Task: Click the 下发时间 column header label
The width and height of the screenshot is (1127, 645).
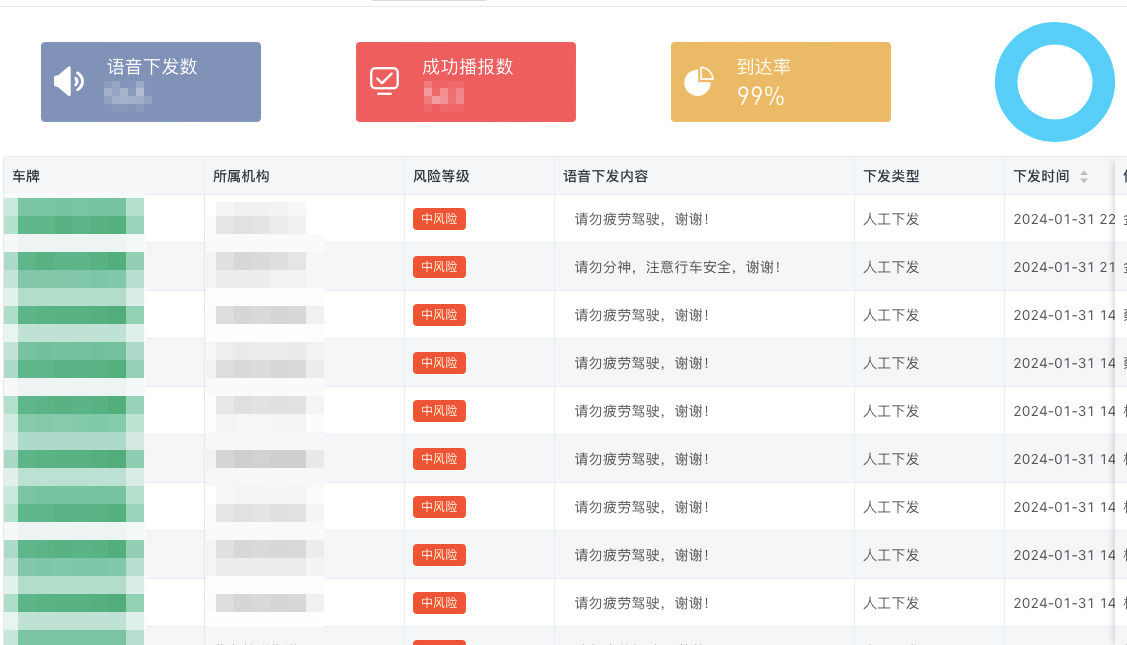Action: 1041,176
